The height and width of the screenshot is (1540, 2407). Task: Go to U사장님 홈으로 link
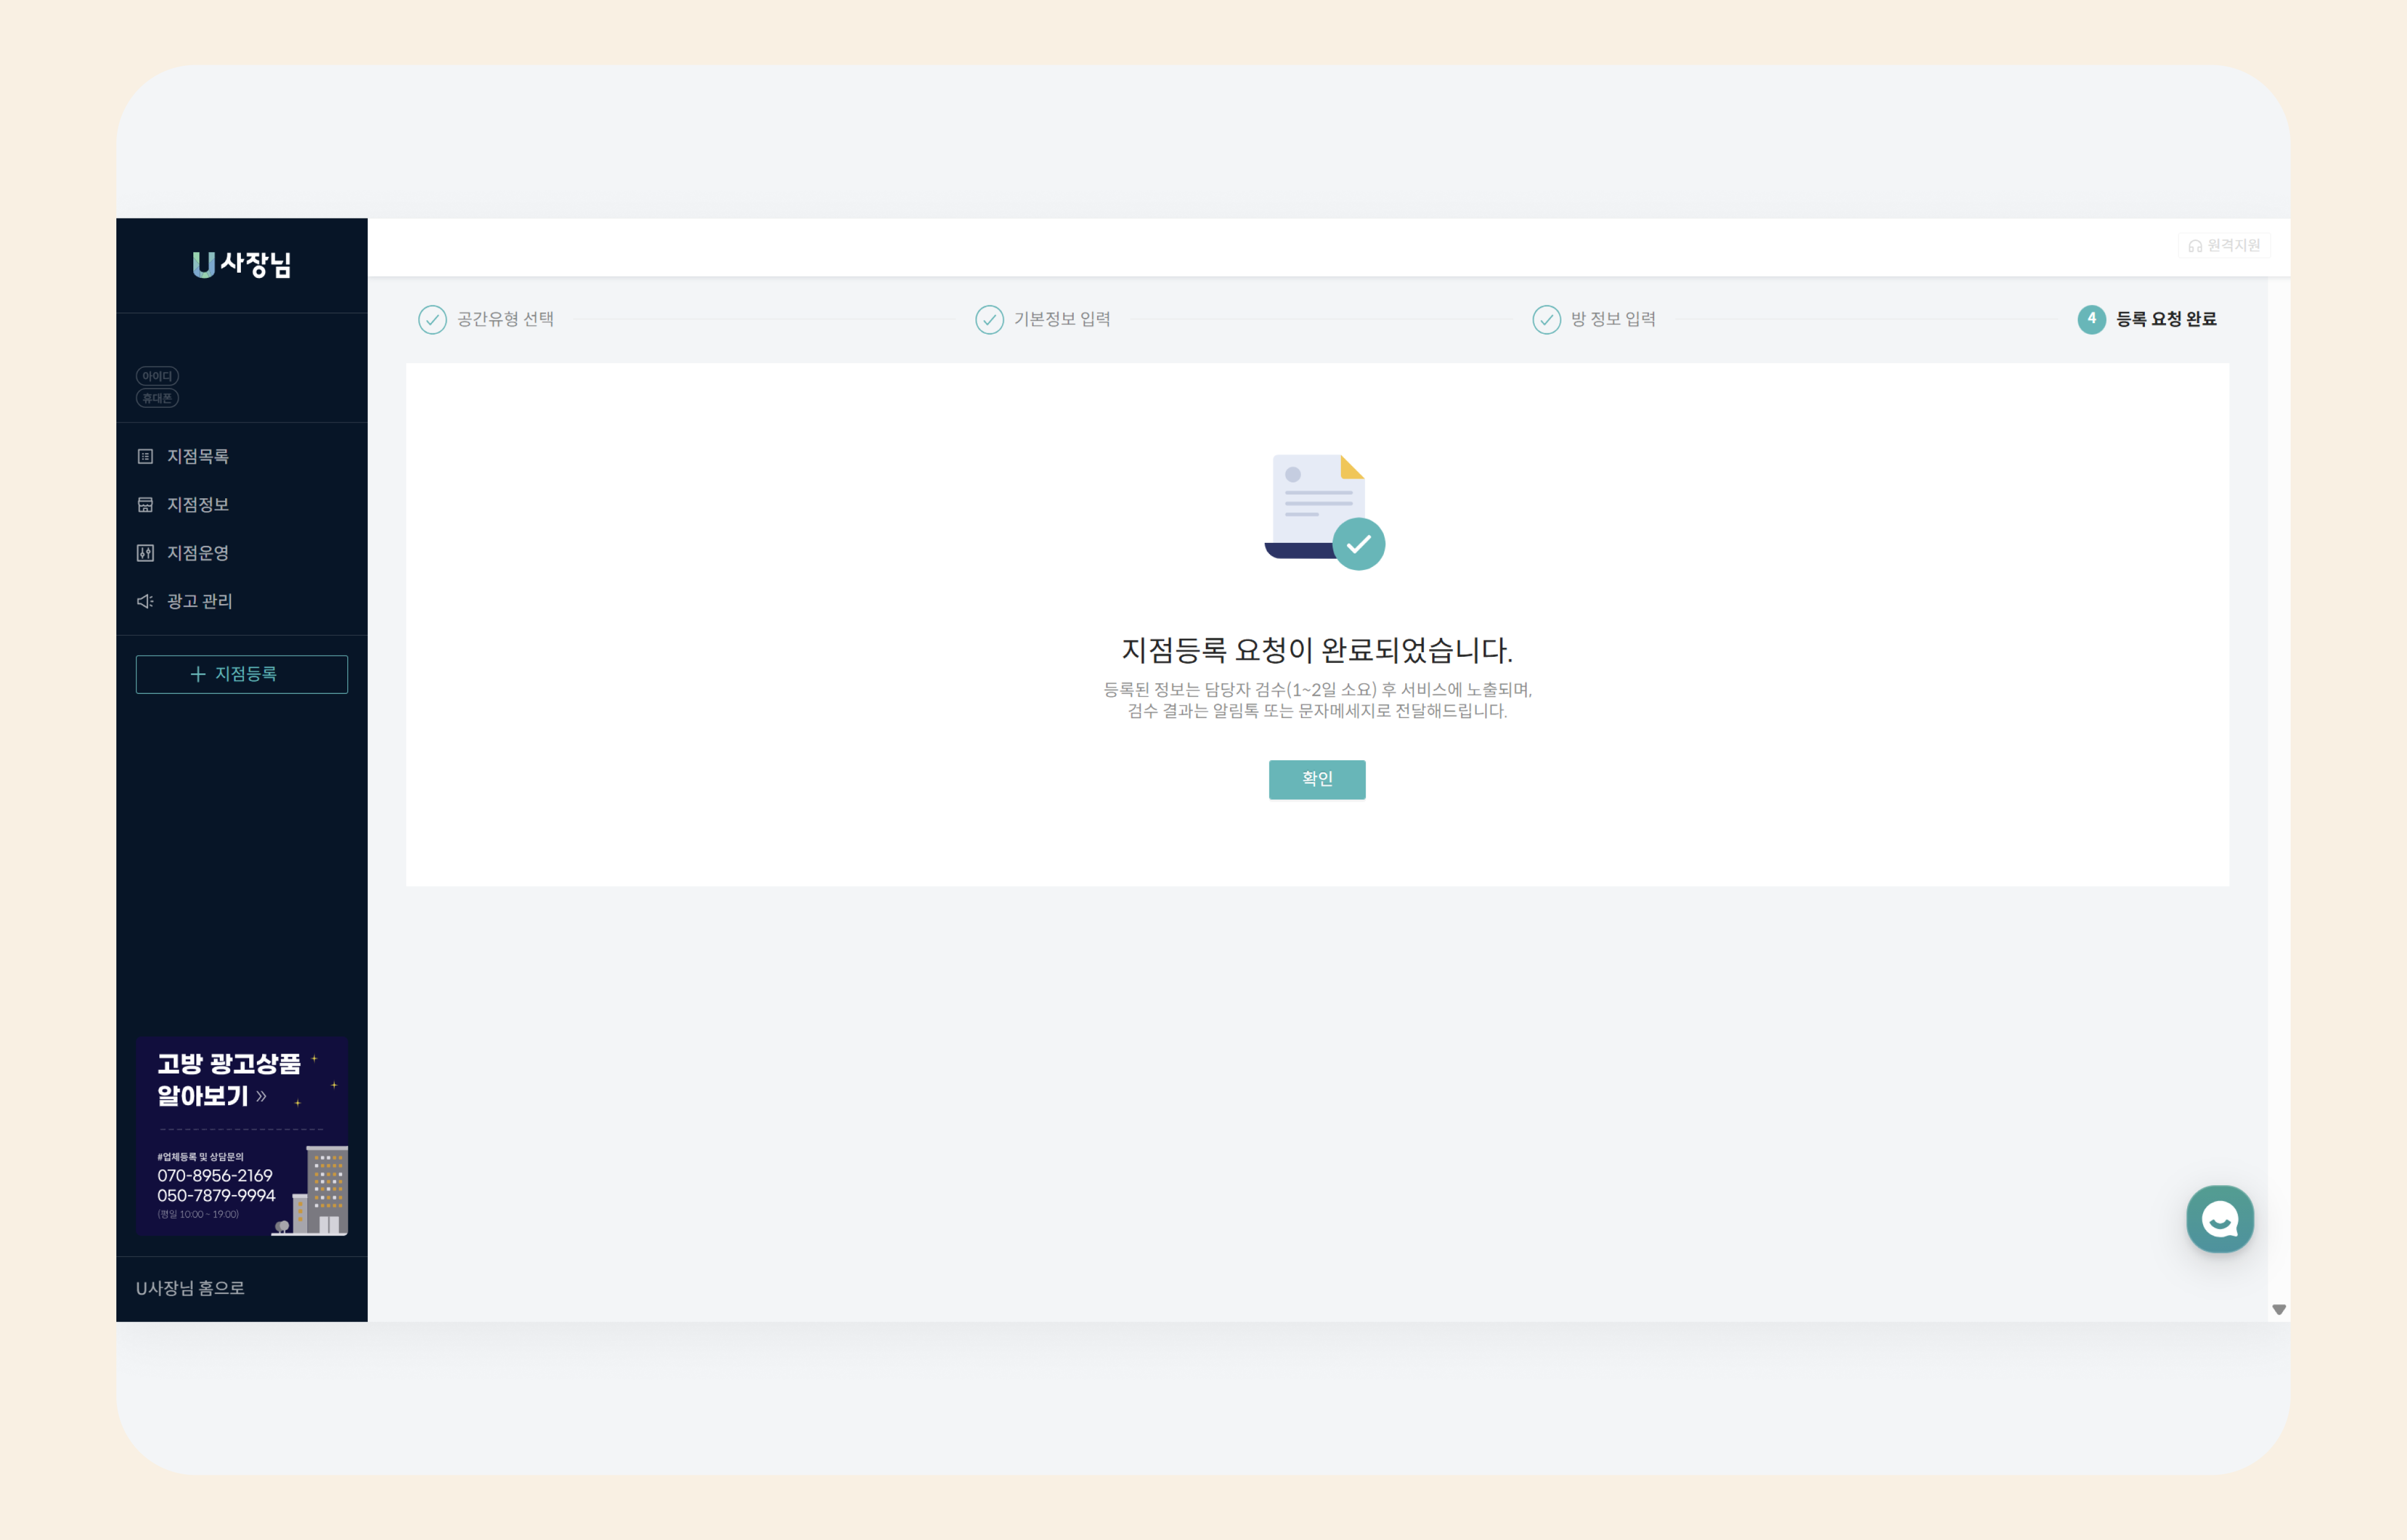[190, 1288]
